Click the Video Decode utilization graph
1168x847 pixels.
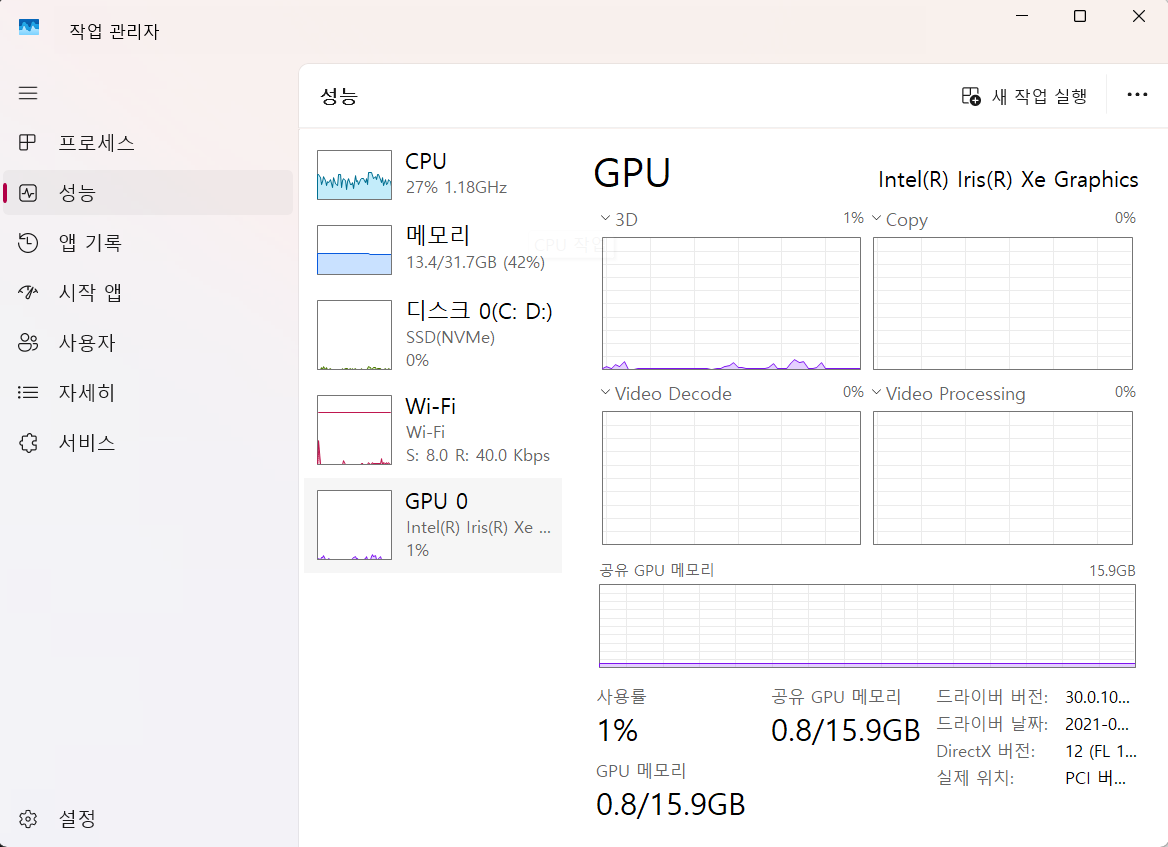click(x=731, y=478)
